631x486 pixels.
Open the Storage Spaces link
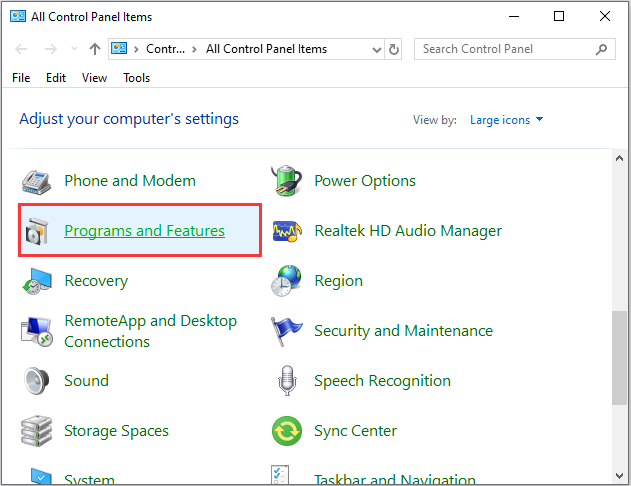click(116, 431)
